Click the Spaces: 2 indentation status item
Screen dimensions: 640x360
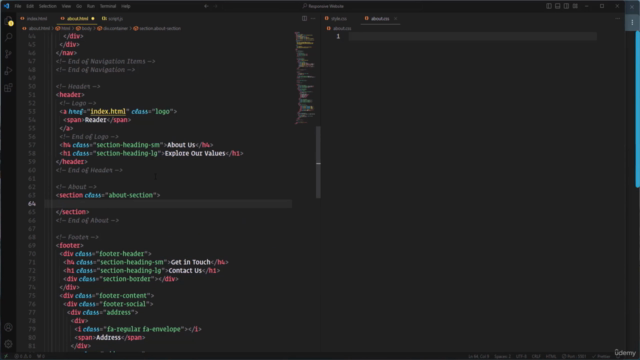(502, 356)
